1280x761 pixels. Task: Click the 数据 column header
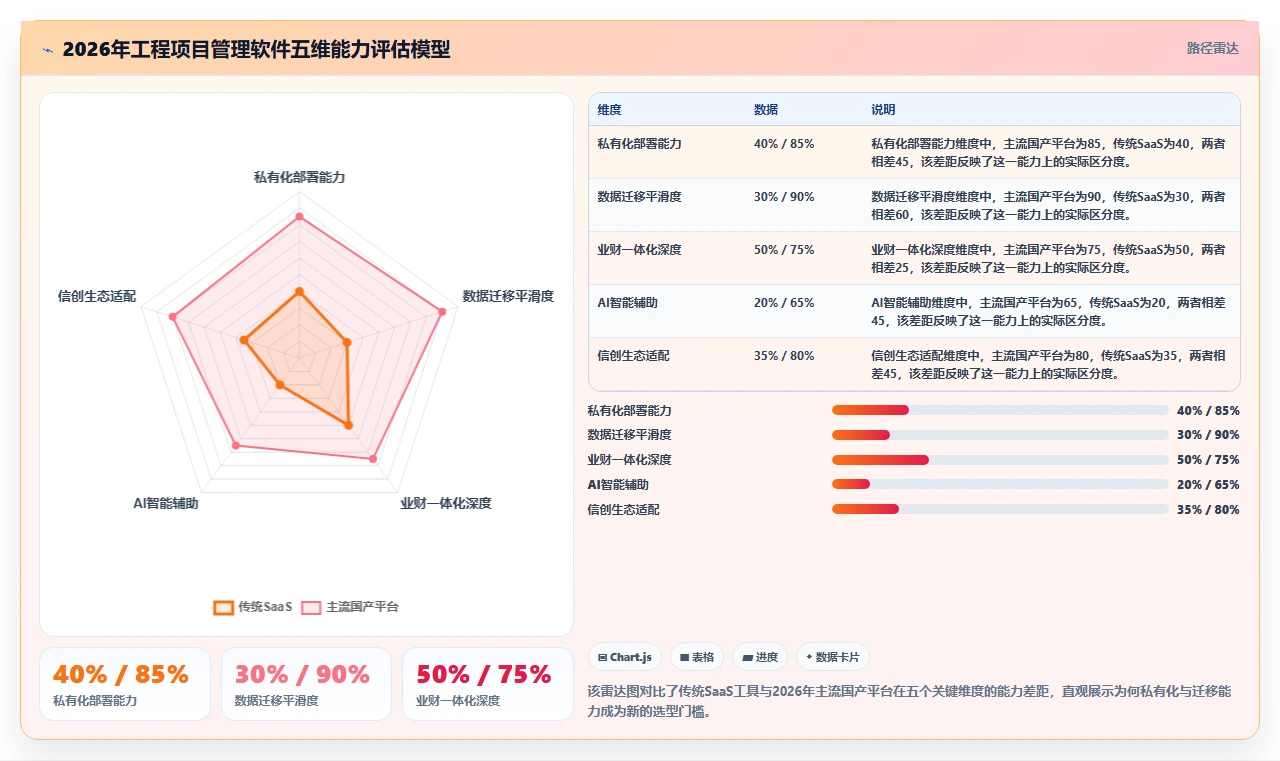[766, 110]
